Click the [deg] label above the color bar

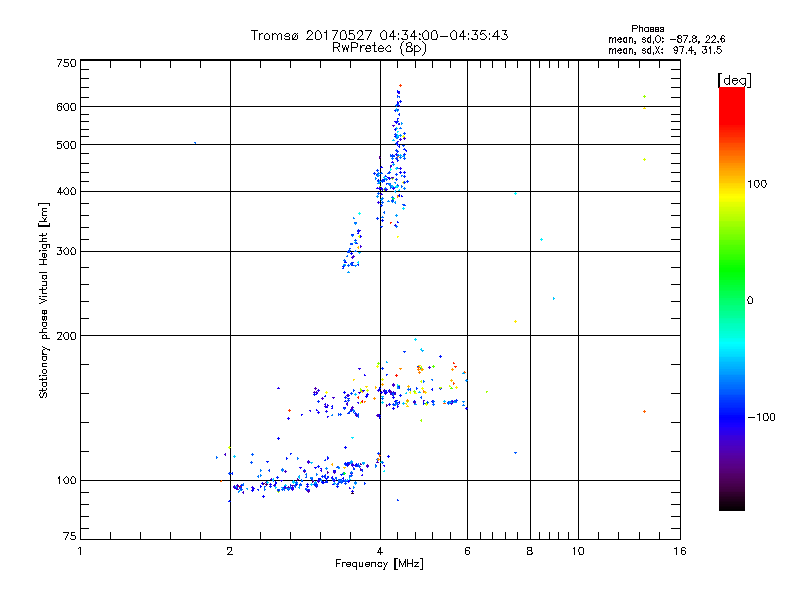734,79
